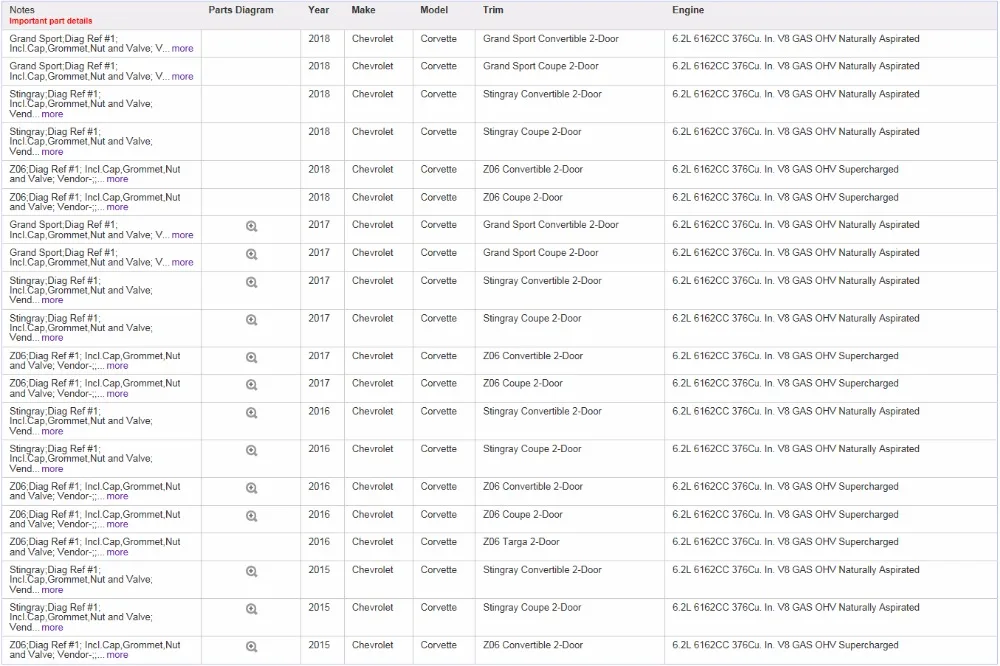
Task: Click 'more' in 2017 Z06 Convertible row
Action: point(117,366)
